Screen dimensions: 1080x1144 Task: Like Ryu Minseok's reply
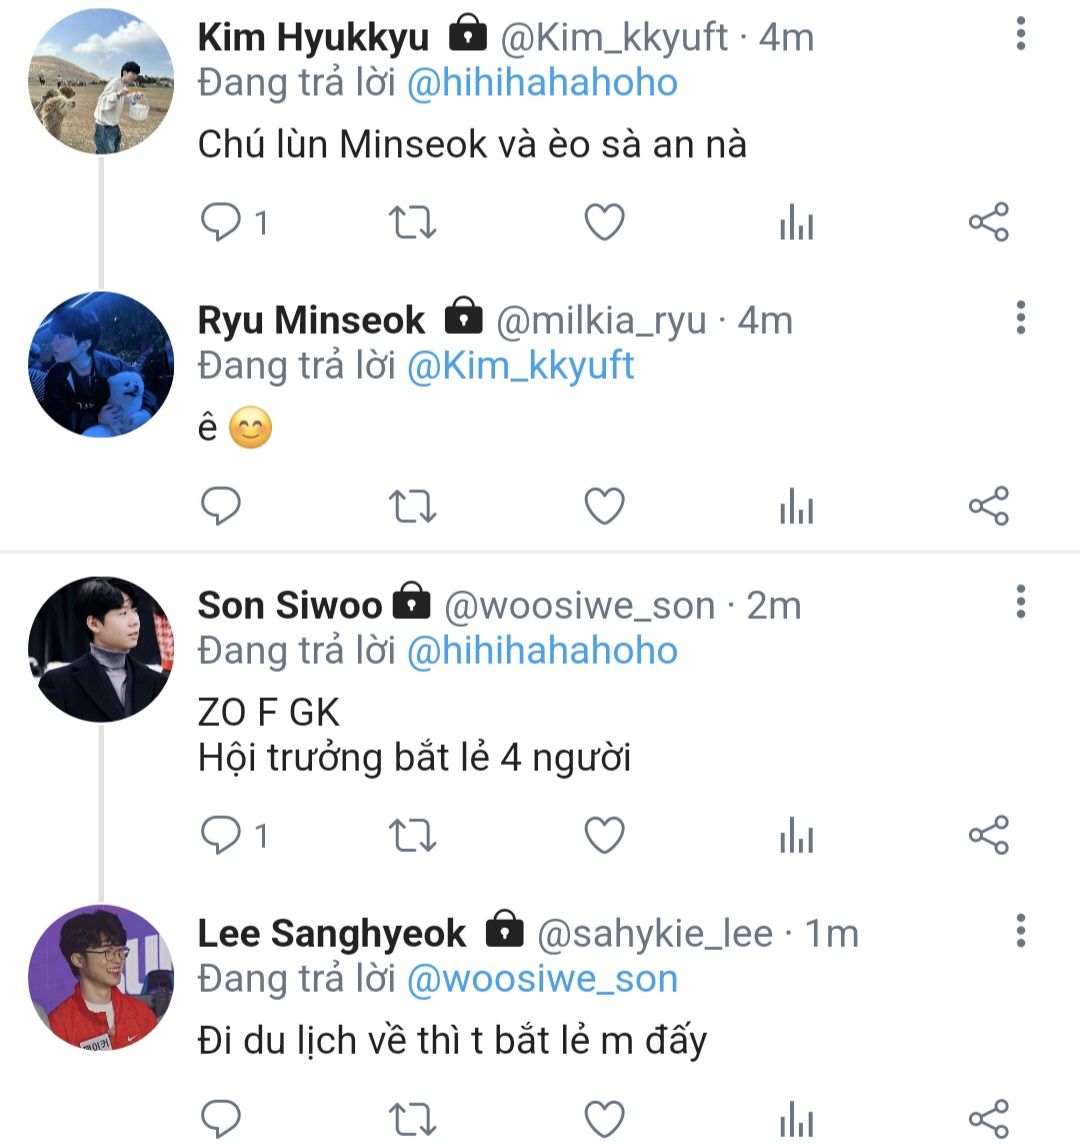tap(604, 507)
